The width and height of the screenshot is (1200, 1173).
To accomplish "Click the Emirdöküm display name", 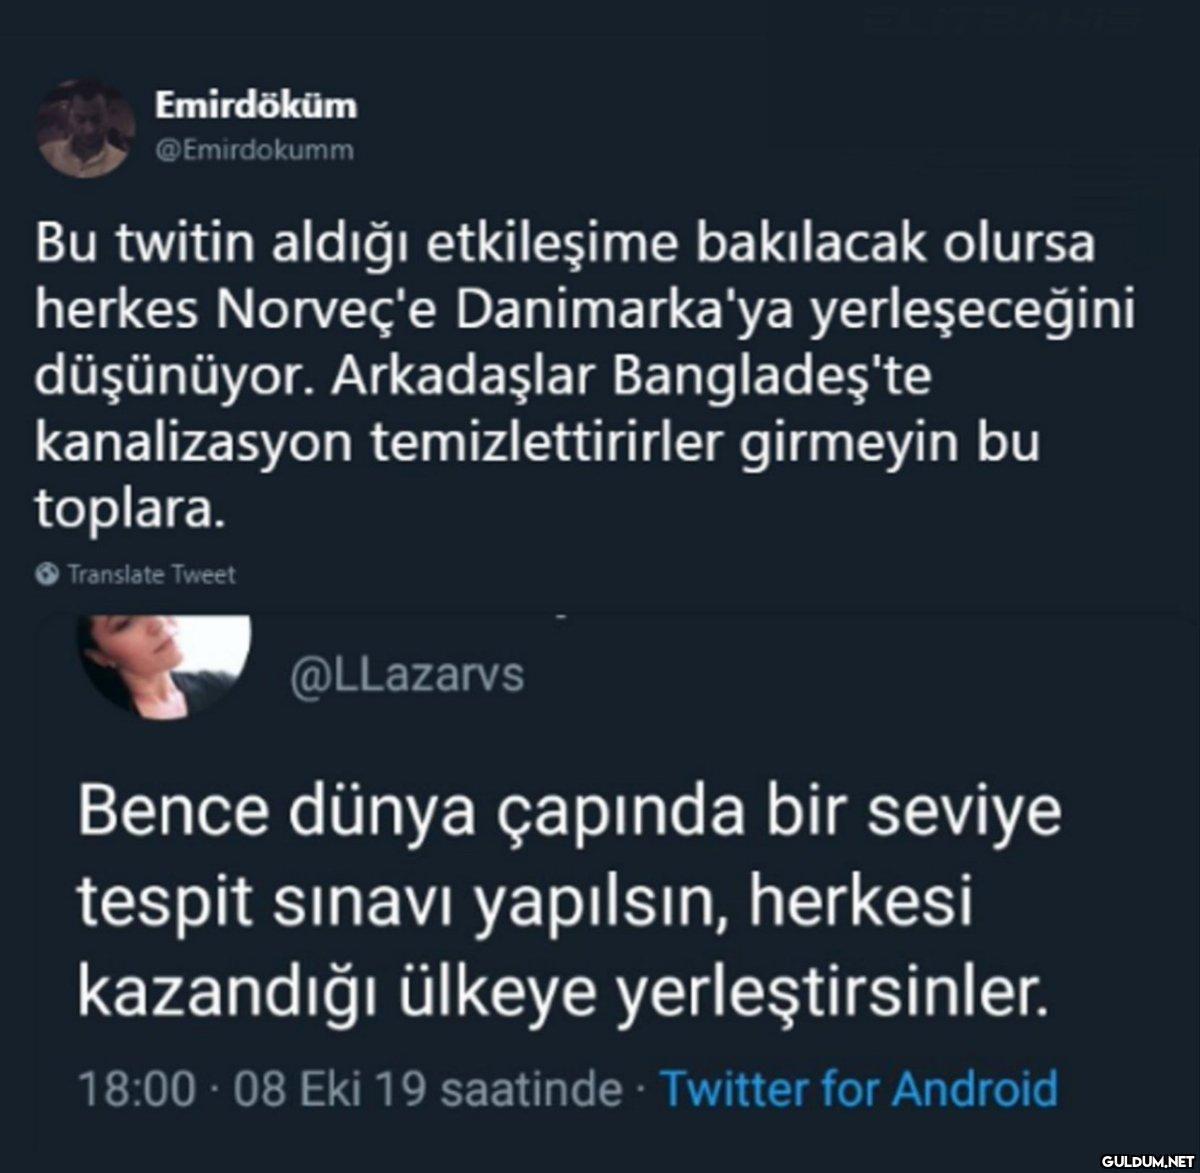I will pyautogui.click(x=256, y=105).
